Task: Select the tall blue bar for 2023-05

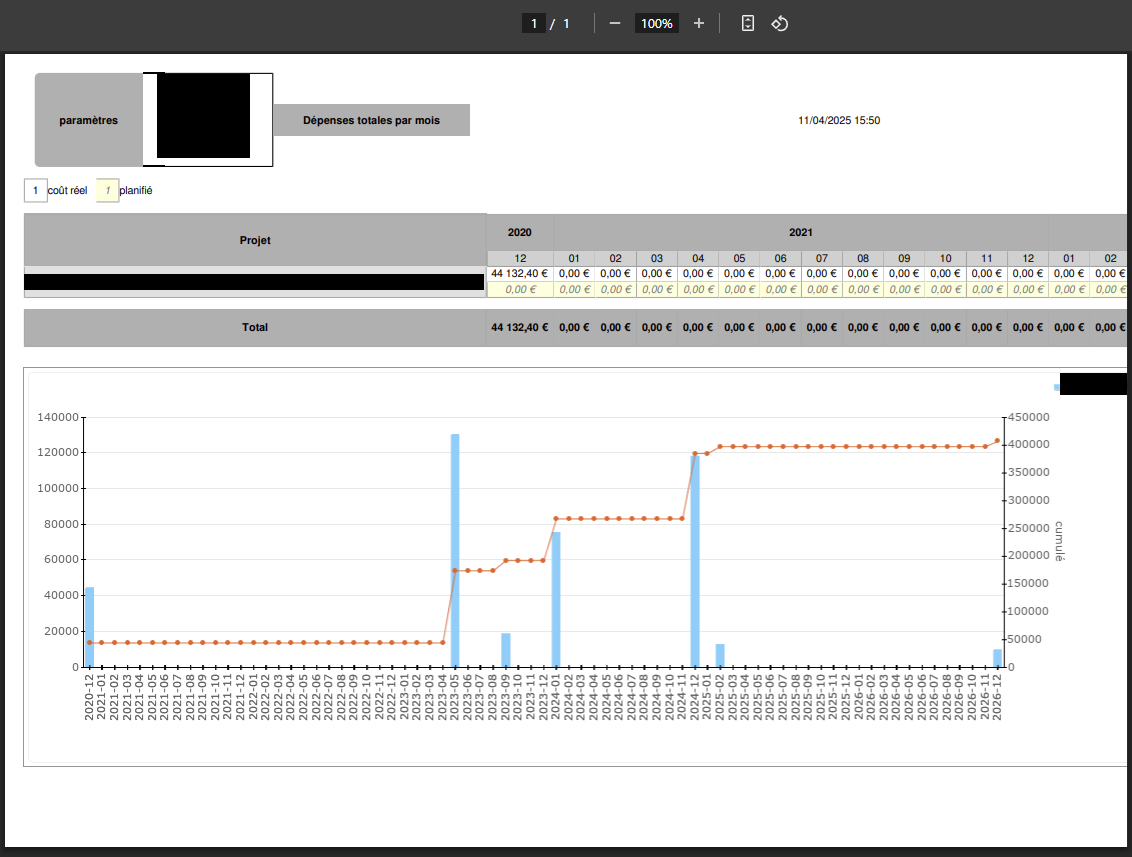Action: (x=455, y=550)
